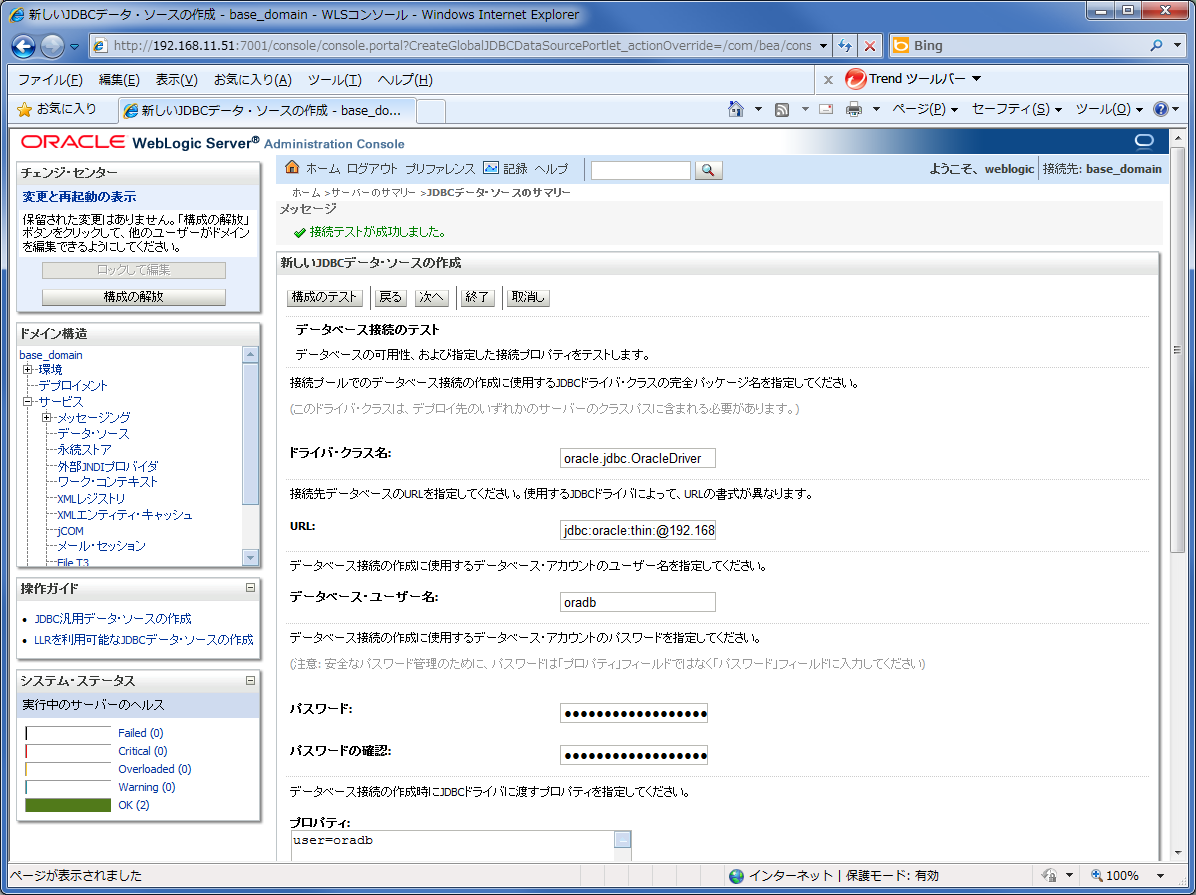The width and height of the screenshot is (1196, 895).
Task: Open the ヘルプ(H) menu
Action: coord(405,80)
